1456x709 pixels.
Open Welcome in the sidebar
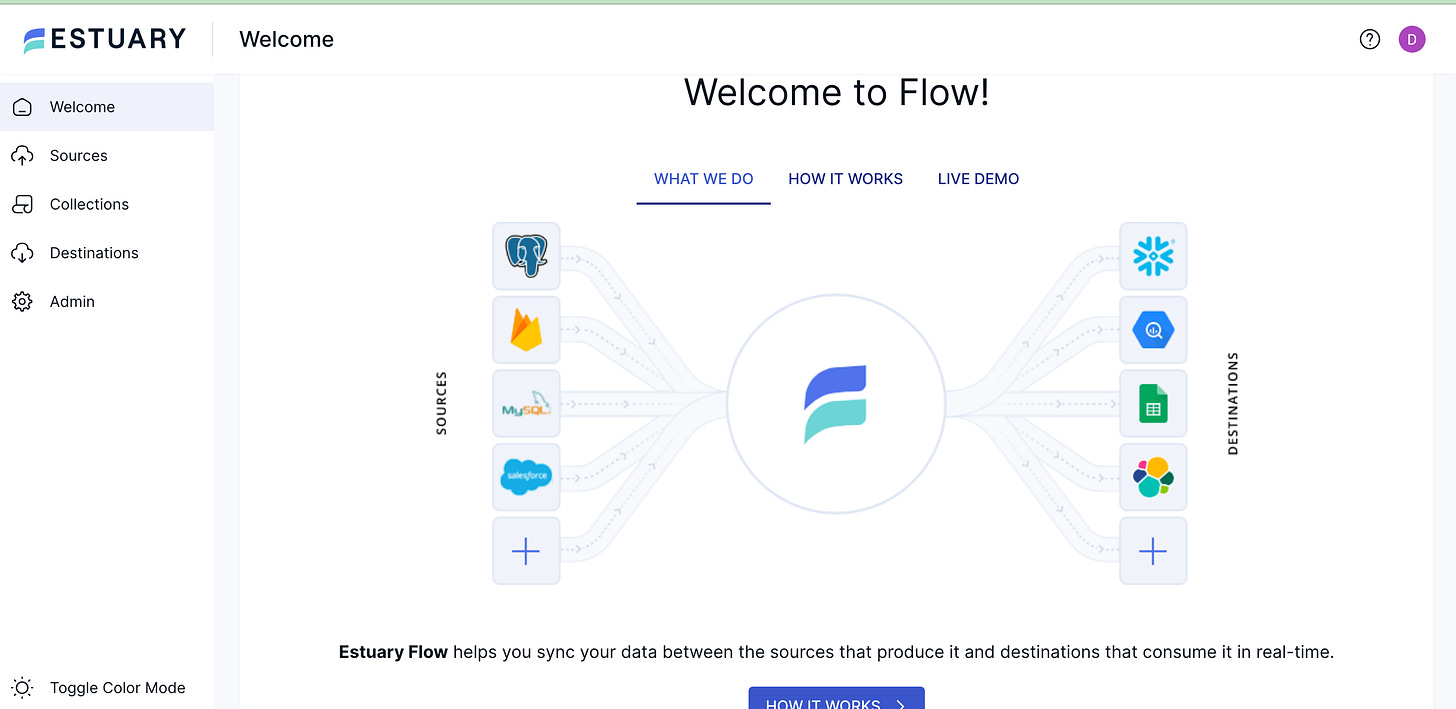pyautogui.click(x=107, y=107)
